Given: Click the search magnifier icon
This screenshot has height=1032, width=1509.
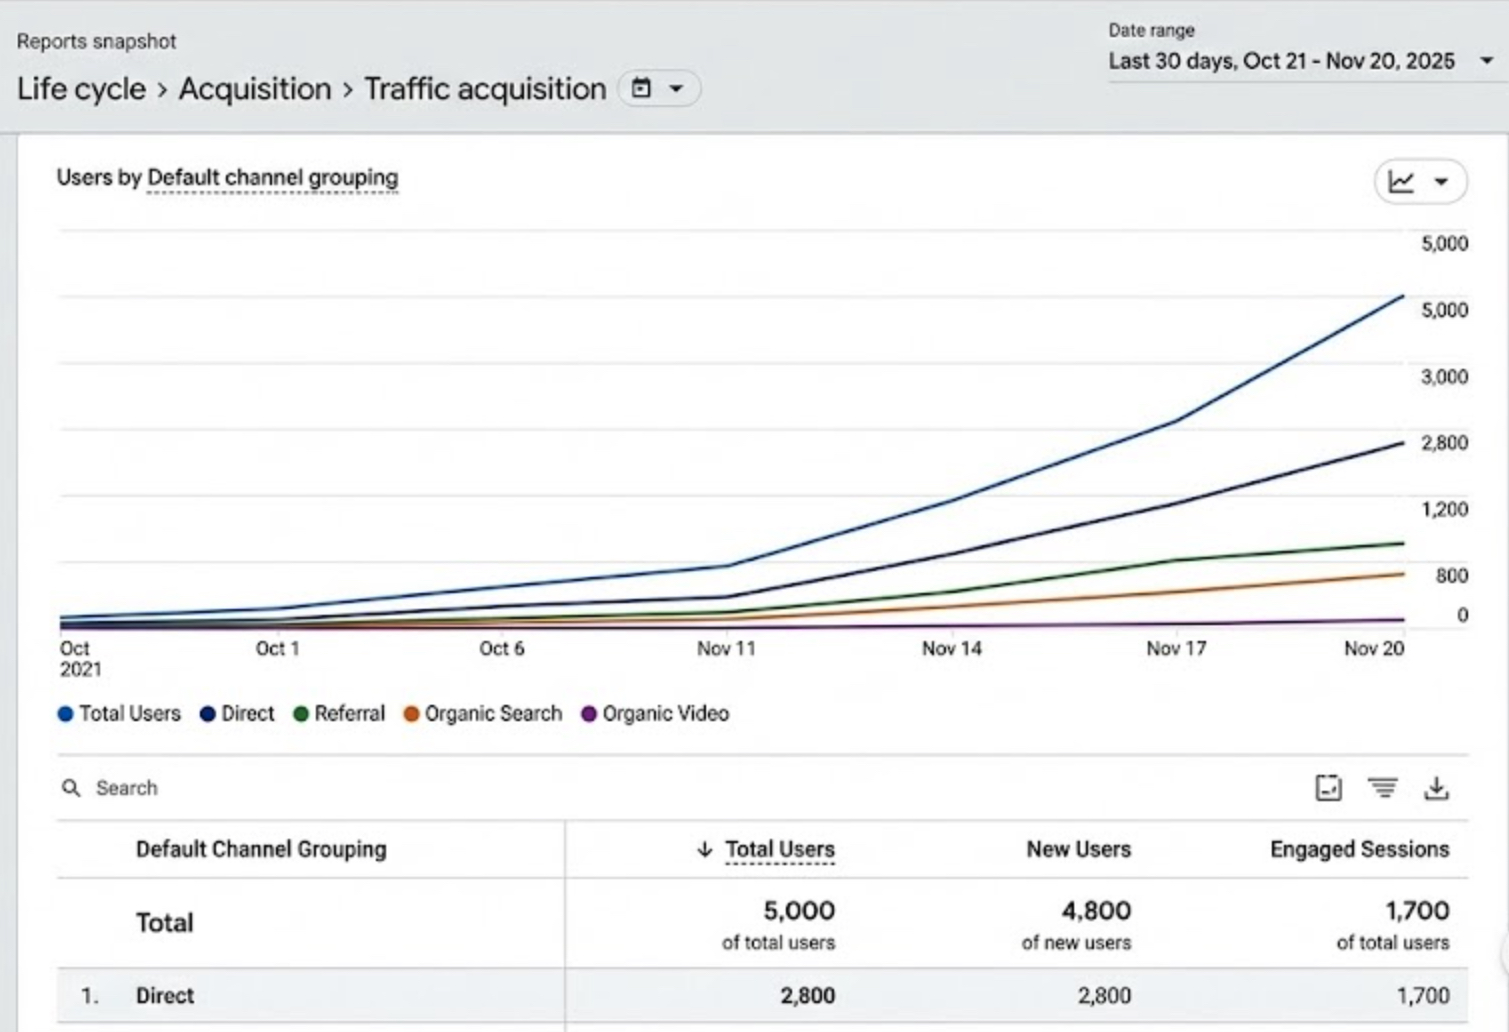Looking at the screenshot, I should (x=71, y=788).
